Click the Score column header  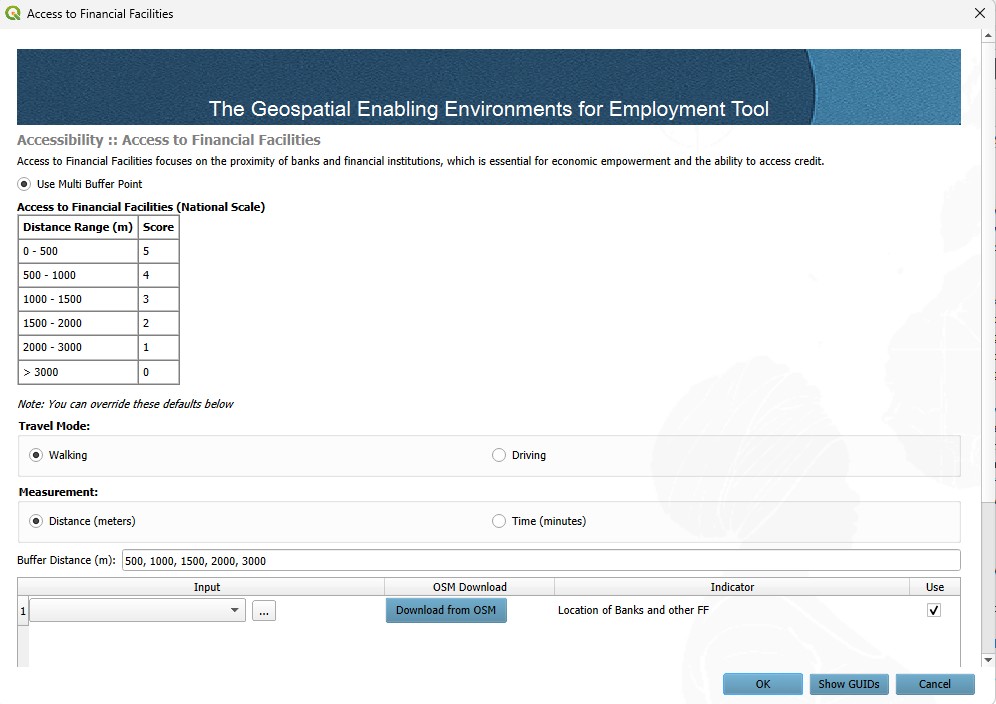pyautogui.click(x=158, y=227)
